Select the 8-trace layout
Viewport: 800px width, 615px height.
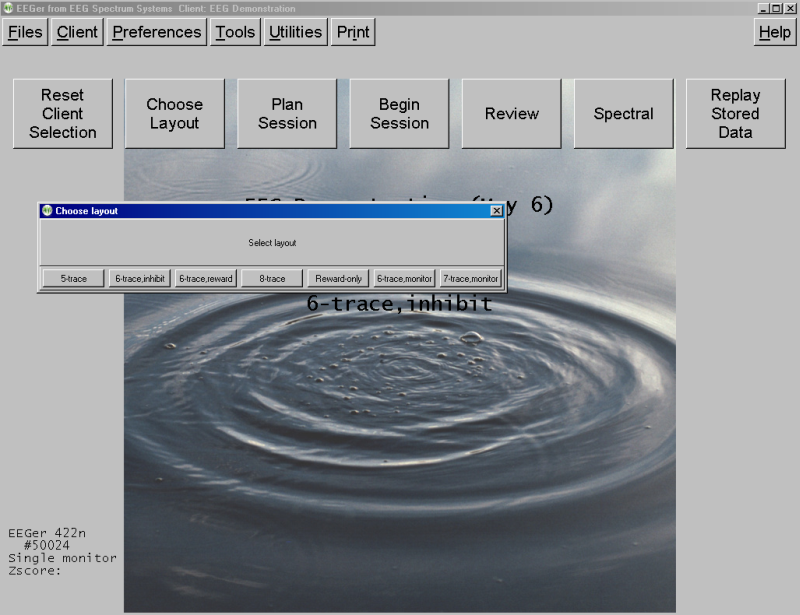click(x=272, y=279)
